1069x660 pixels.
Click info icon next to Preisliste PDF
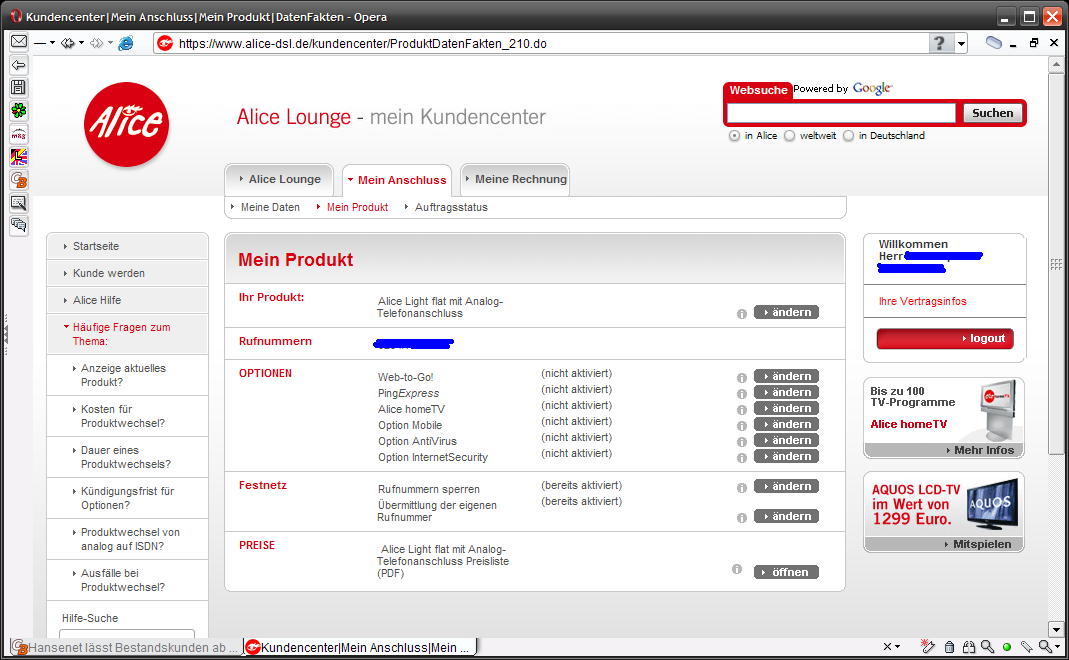tap(737, 569)
